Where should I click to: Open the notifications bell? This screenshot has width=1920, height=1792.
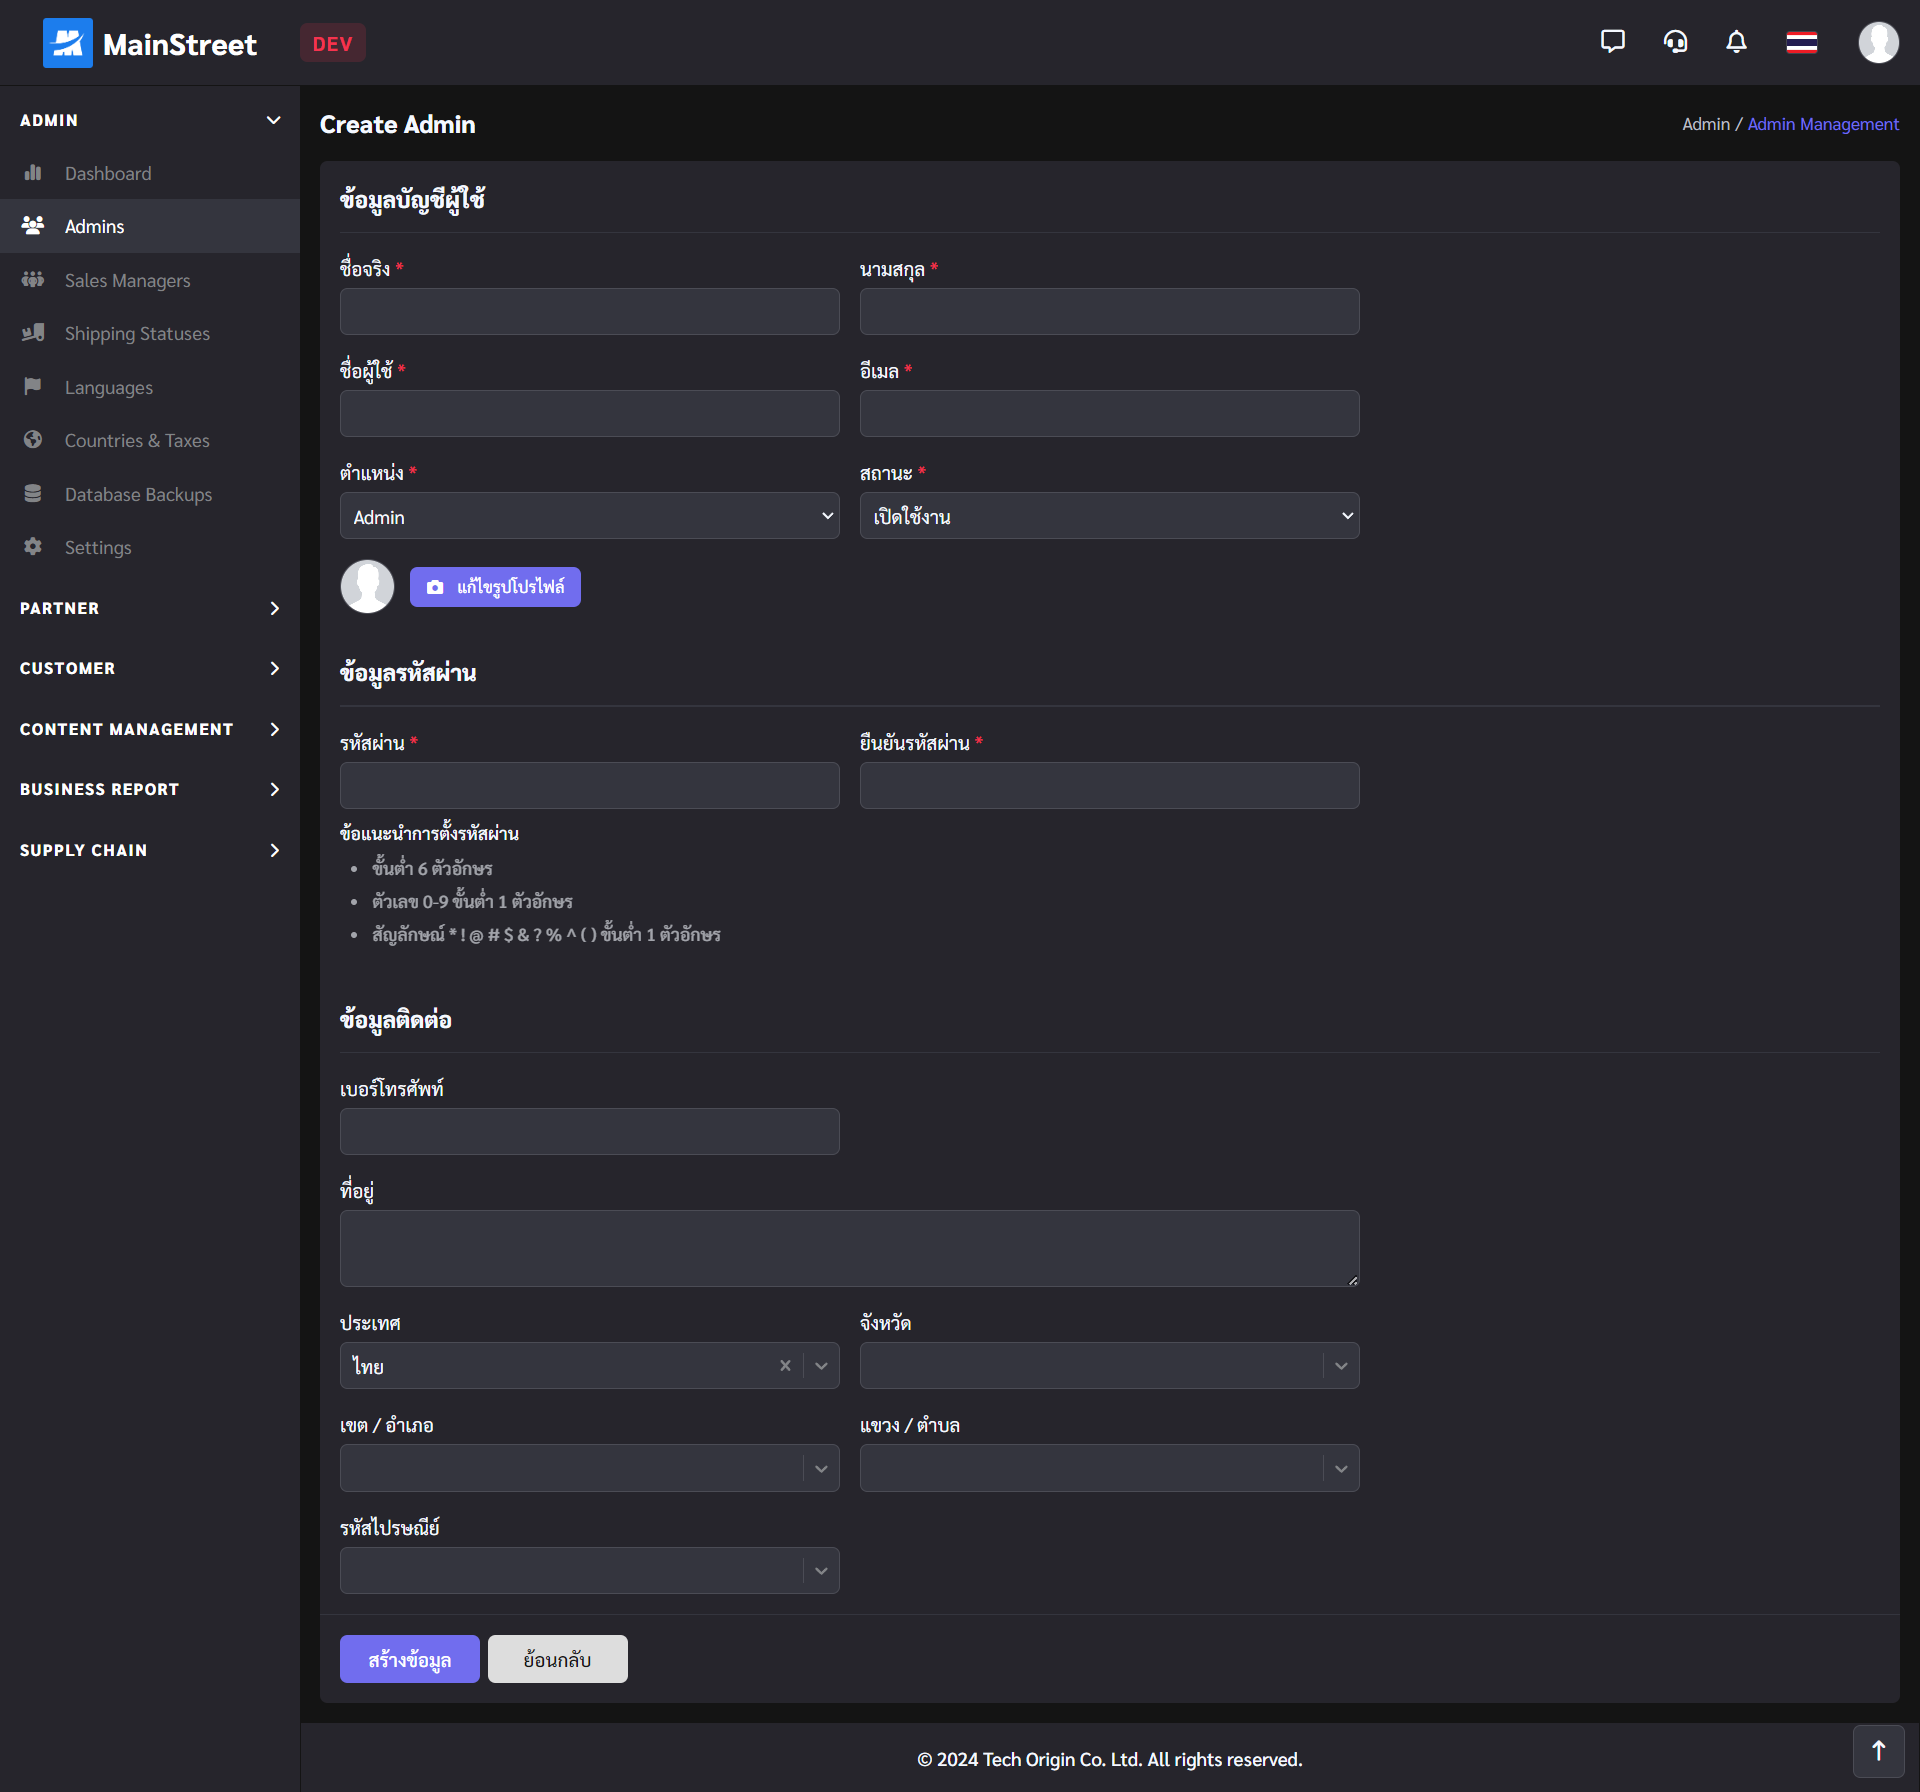tap(1737, 42)
